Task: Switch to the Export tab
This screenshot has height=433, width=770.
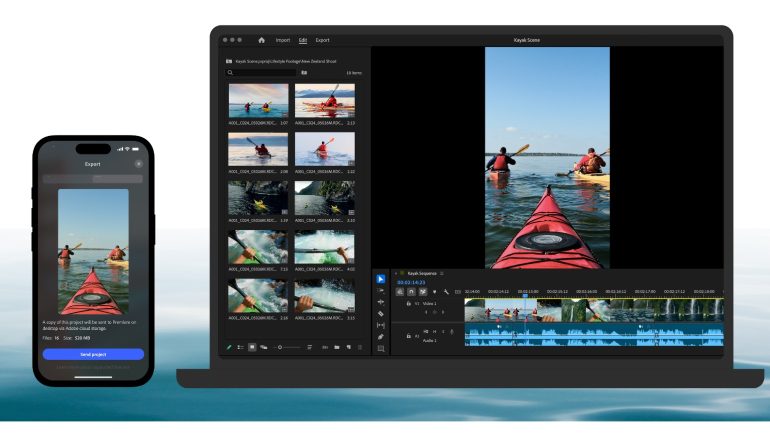Action: pyautogui.click(x=322, y=40)
